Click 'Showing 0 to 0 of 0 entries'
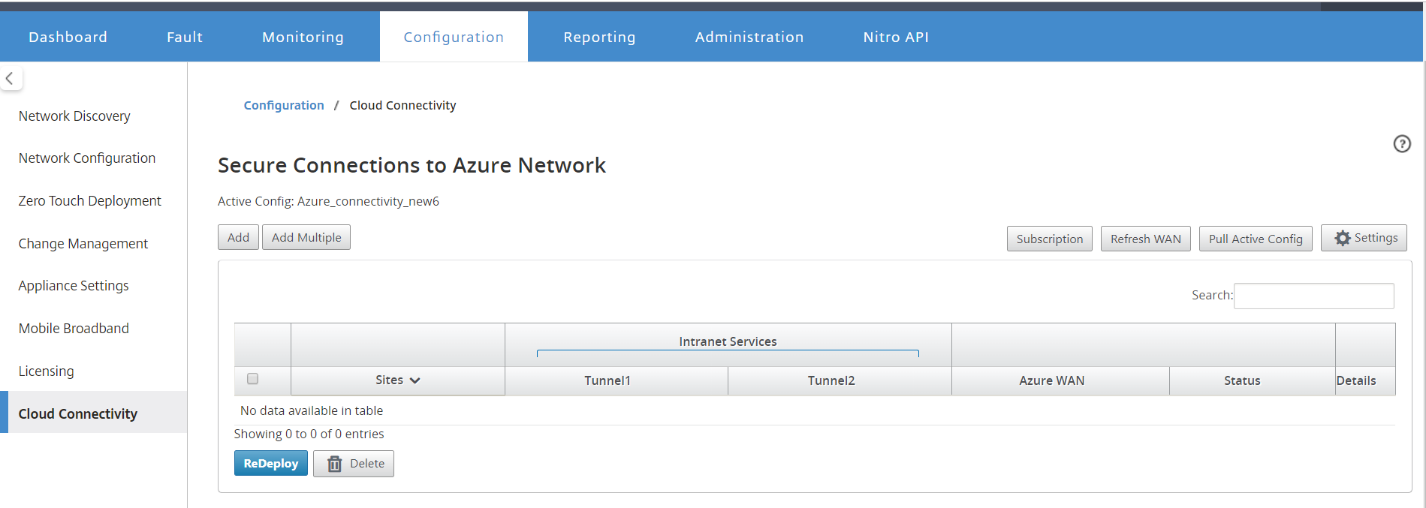 pyautogui.click(x=309, y=434)
